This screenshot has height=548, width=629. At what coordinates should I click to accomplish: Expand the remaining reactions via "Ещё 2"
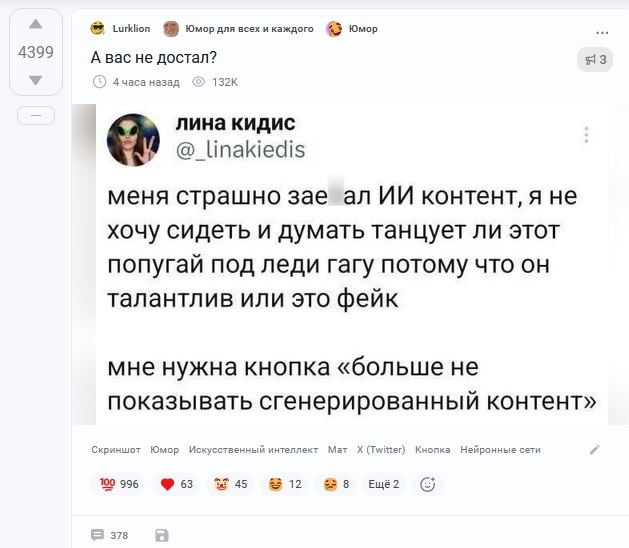tap(383, 485)
